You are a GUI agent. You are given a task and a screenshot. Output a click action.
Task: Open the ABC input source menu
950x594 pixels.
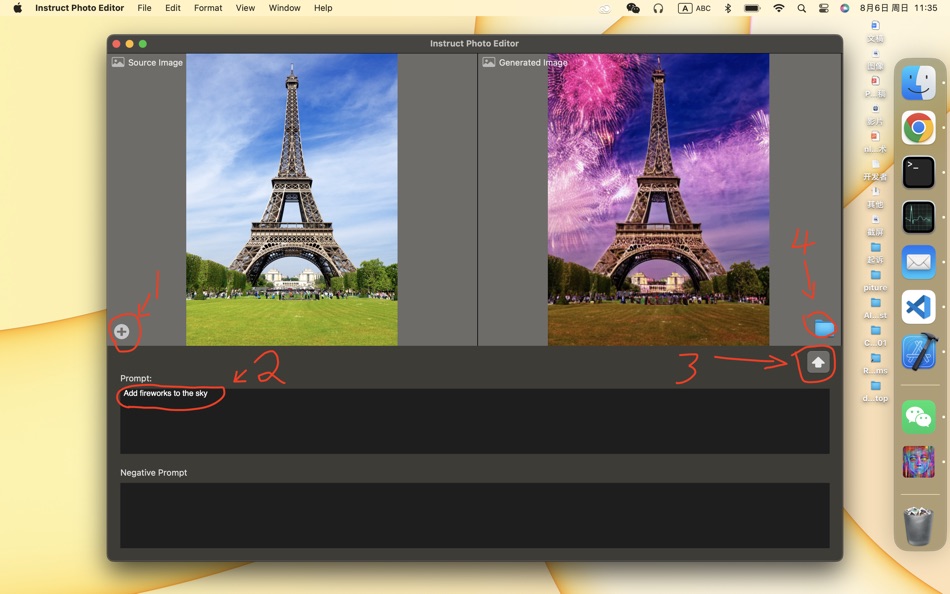pyautogui.click(x=694, y=8)
